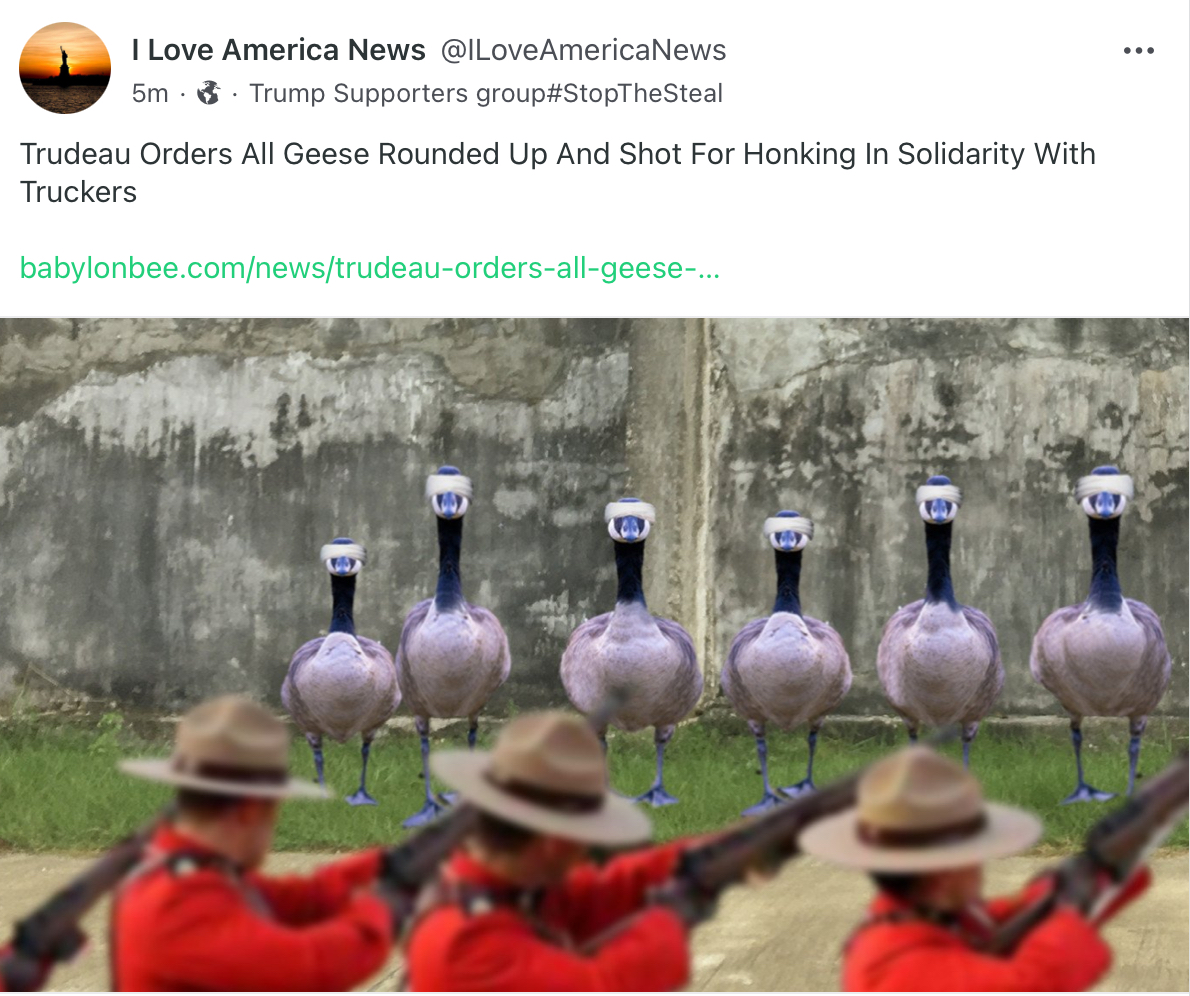
Task: Click the globe public visibility icon
Action: click(x=208, y=93)
